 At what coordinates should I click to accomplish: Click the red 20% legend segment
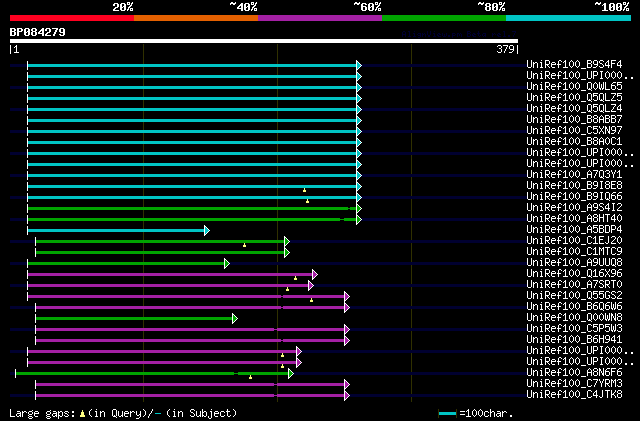point(72,18)
